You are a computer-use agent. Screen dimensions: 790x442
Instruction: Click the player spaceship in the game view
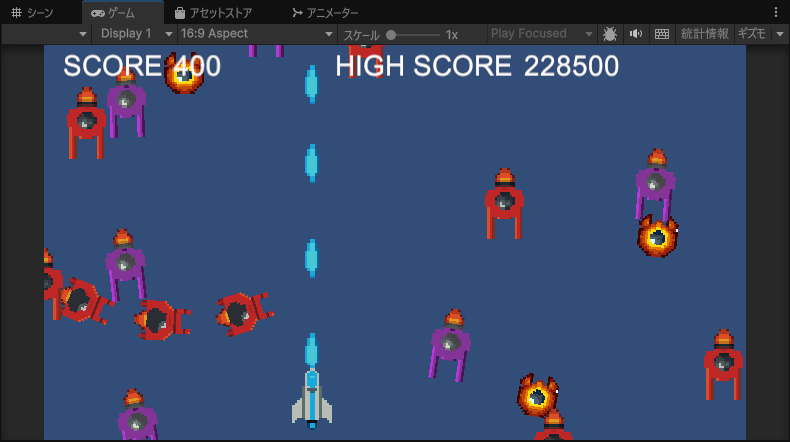(312, 397)
